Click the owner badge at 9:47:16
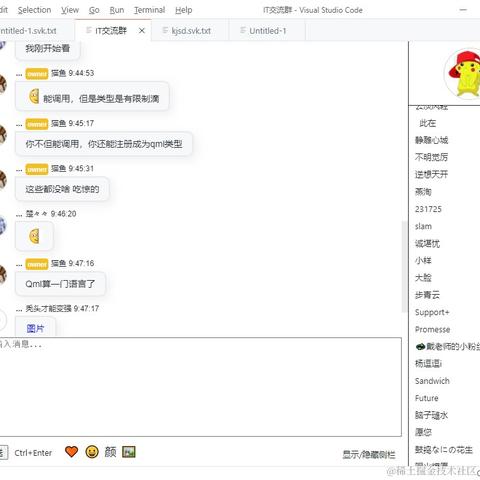The height and width of the screenshot is (480, 480). point(37,264)
